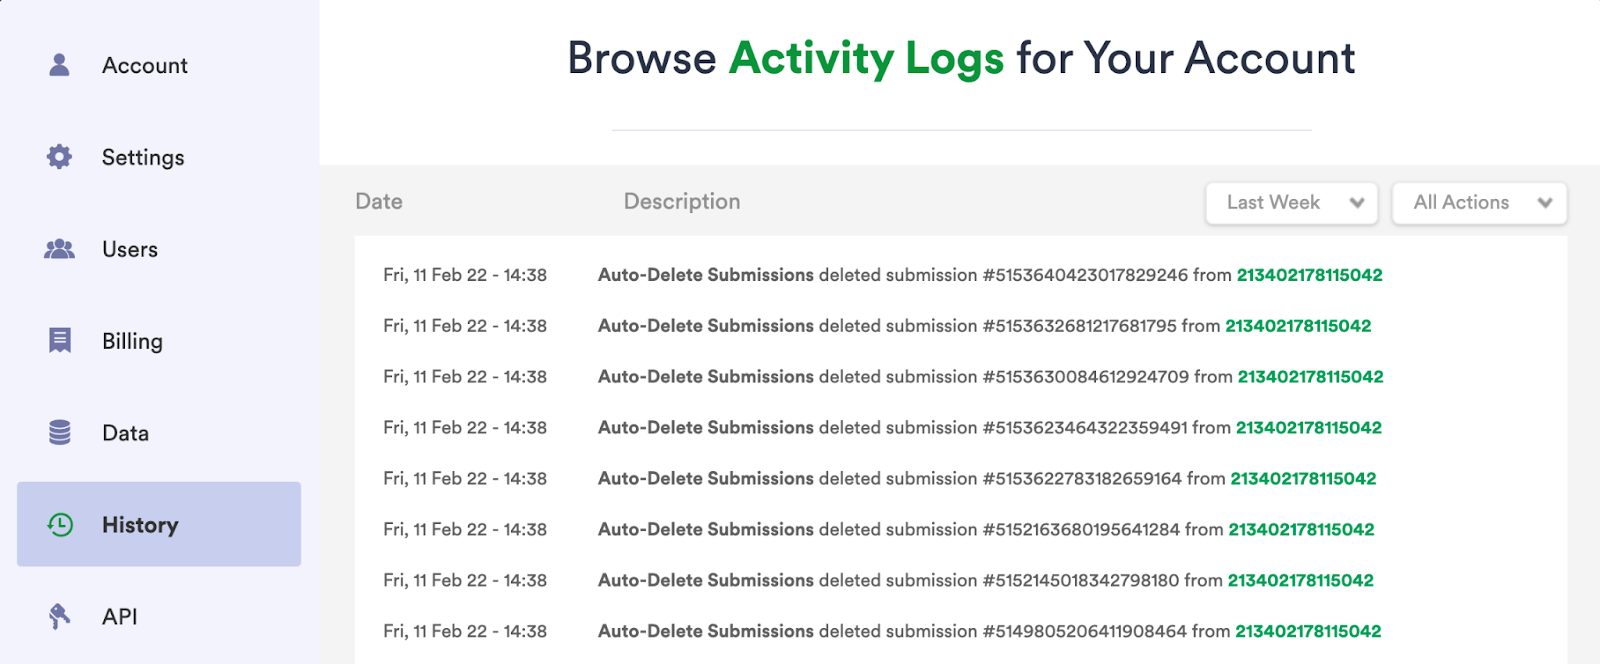Go to the Account menu item

coord(145,66)
